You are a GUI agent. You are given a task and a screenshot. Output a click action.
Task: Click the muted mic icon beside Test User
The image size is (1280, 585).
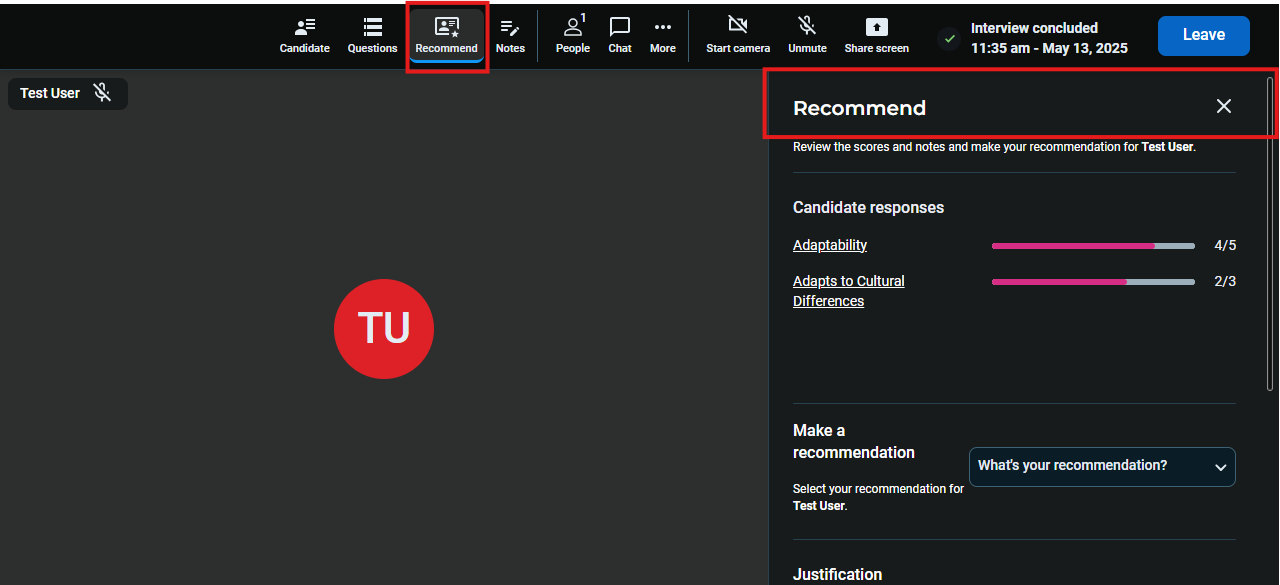point(102,93)
